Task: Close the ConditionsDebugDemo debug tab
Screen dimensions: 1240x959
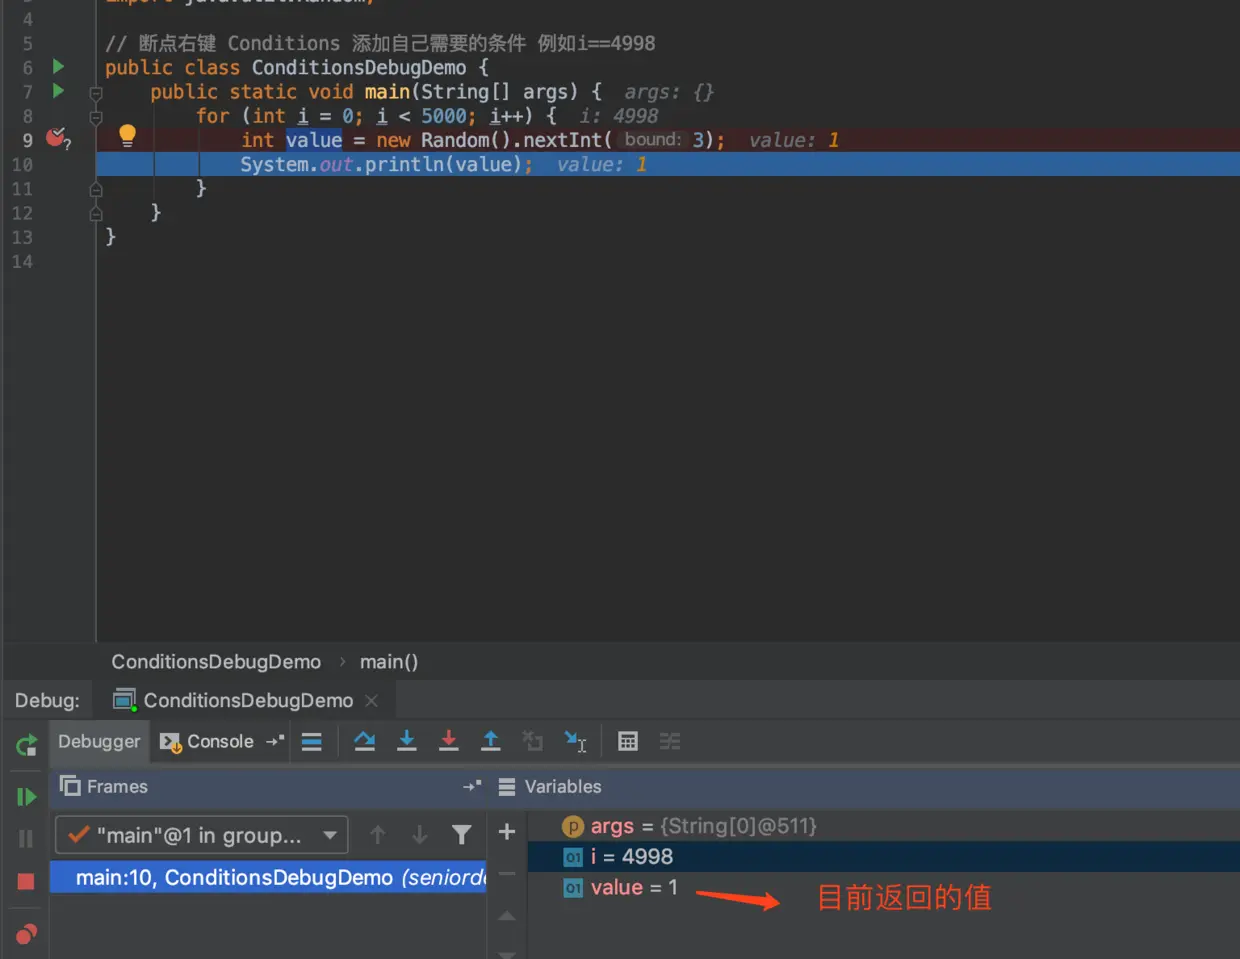Action: point(372,701)
